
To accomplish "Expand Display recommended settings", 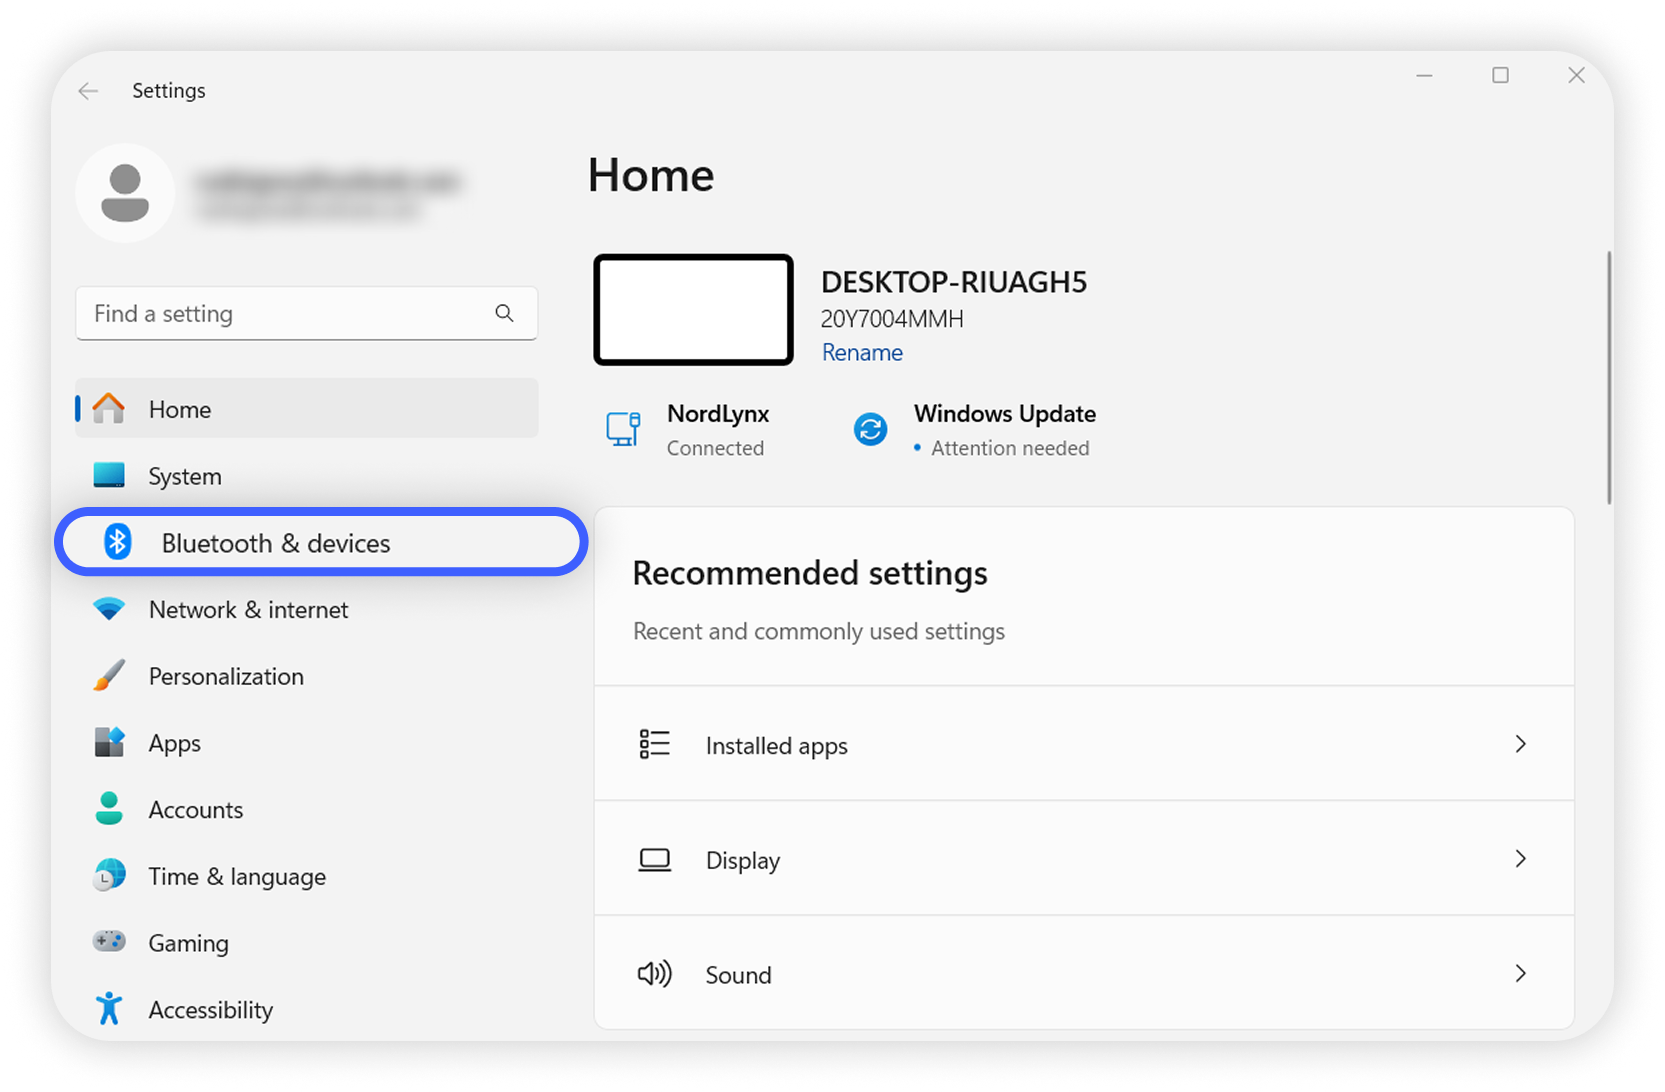I will tap(1083, 859).
